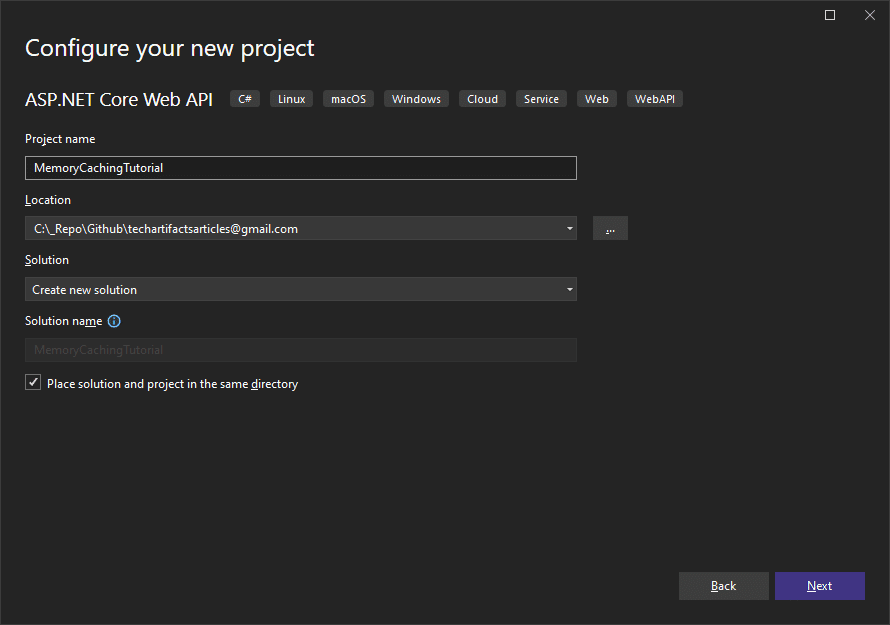Click the Location combo box field

(301, 228)
